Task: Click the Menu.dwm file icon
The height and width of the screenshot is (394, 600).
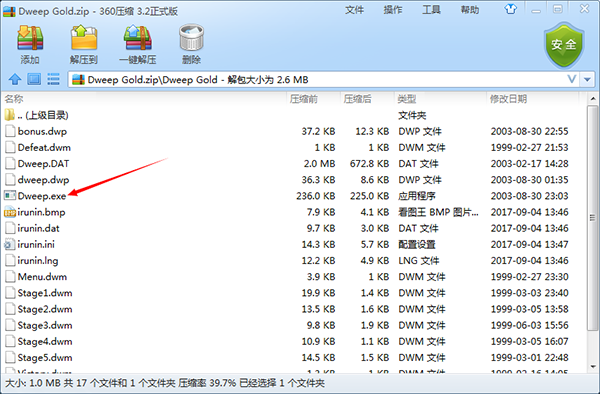Action: click(x=10, y=277)
